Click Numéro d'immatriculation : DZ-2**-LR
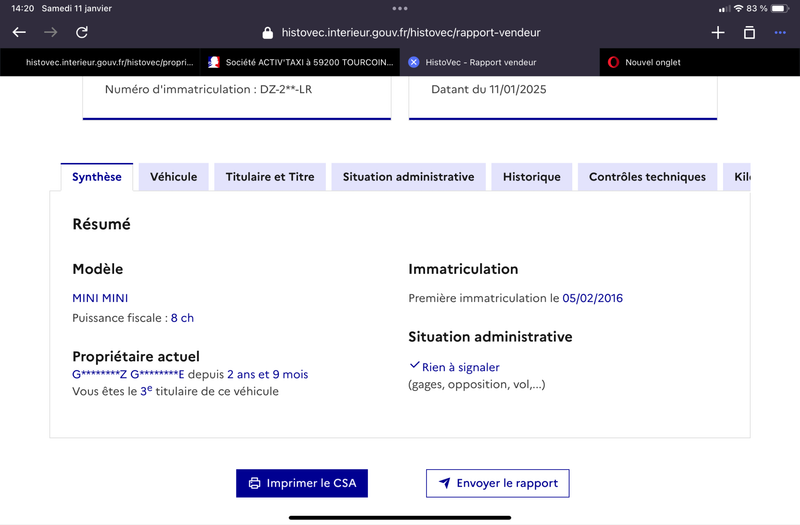 pos(208,89)
